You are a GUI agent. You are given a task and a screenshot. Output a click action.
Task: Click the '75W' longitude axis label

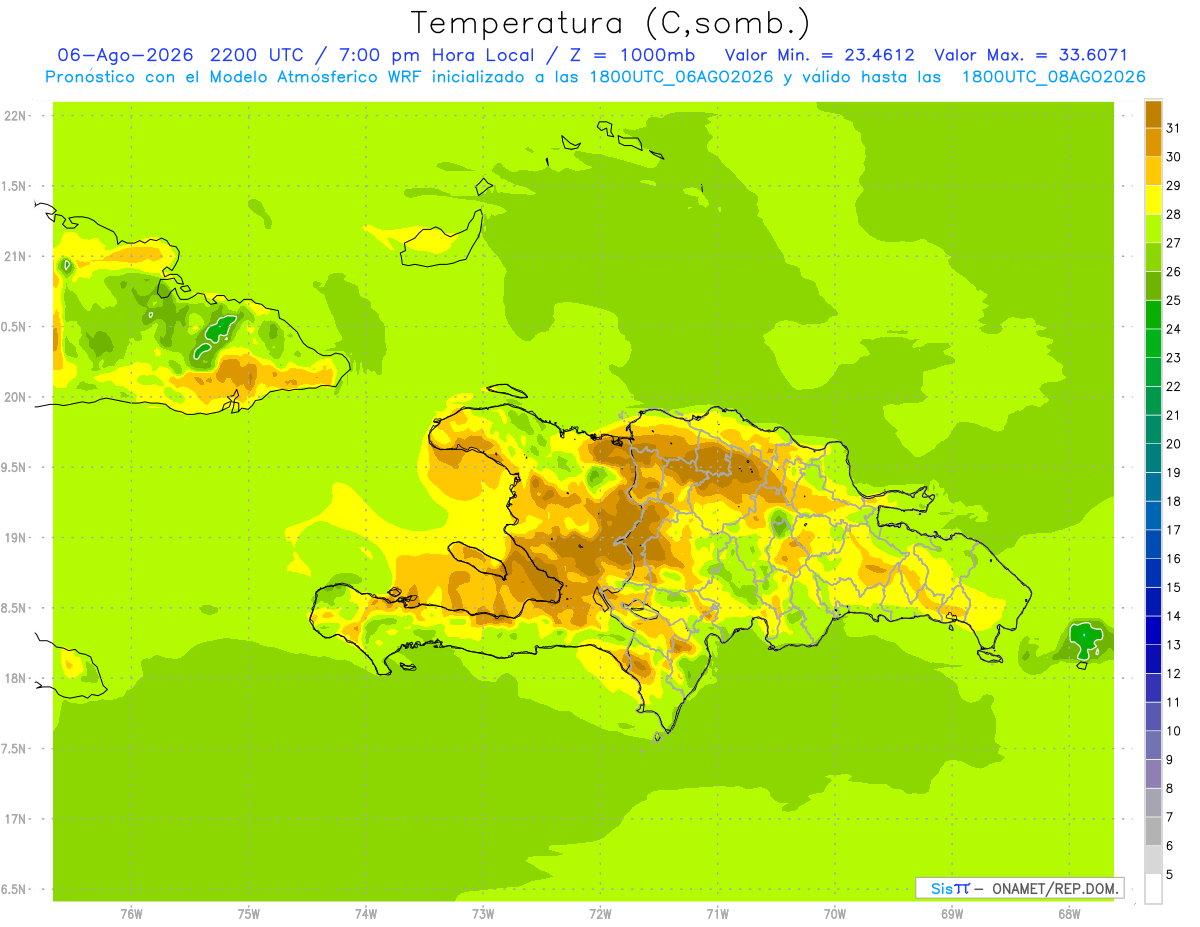tap(248, 914)
